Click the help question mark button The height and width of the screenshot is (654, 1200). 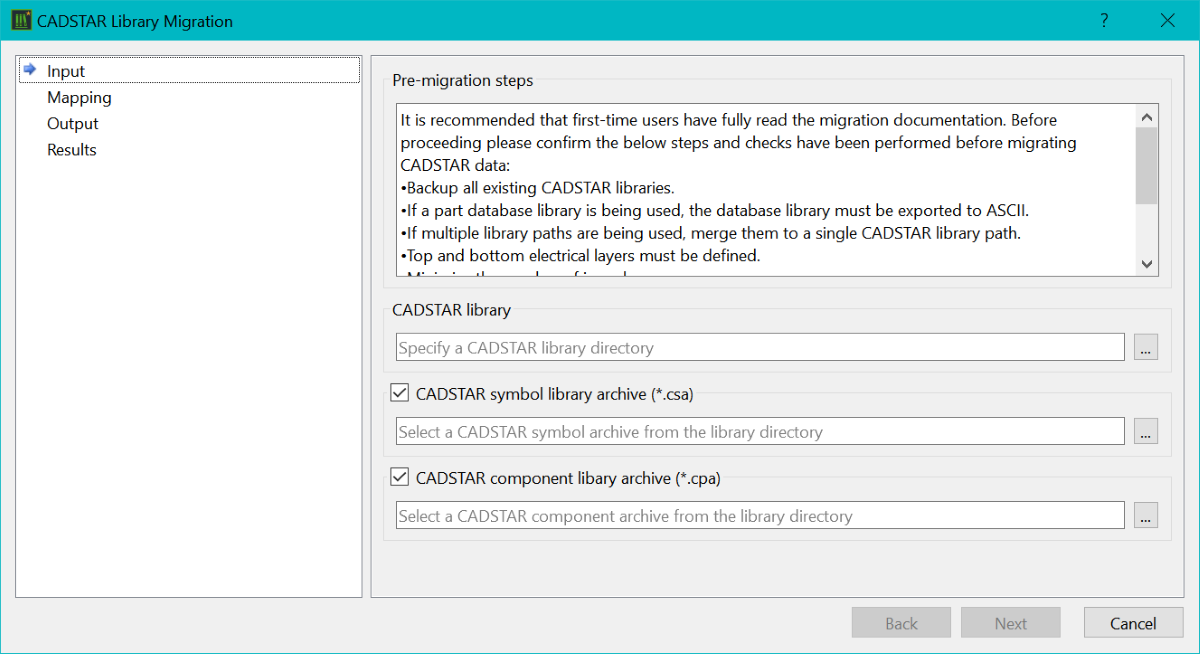coord(1104,21)
